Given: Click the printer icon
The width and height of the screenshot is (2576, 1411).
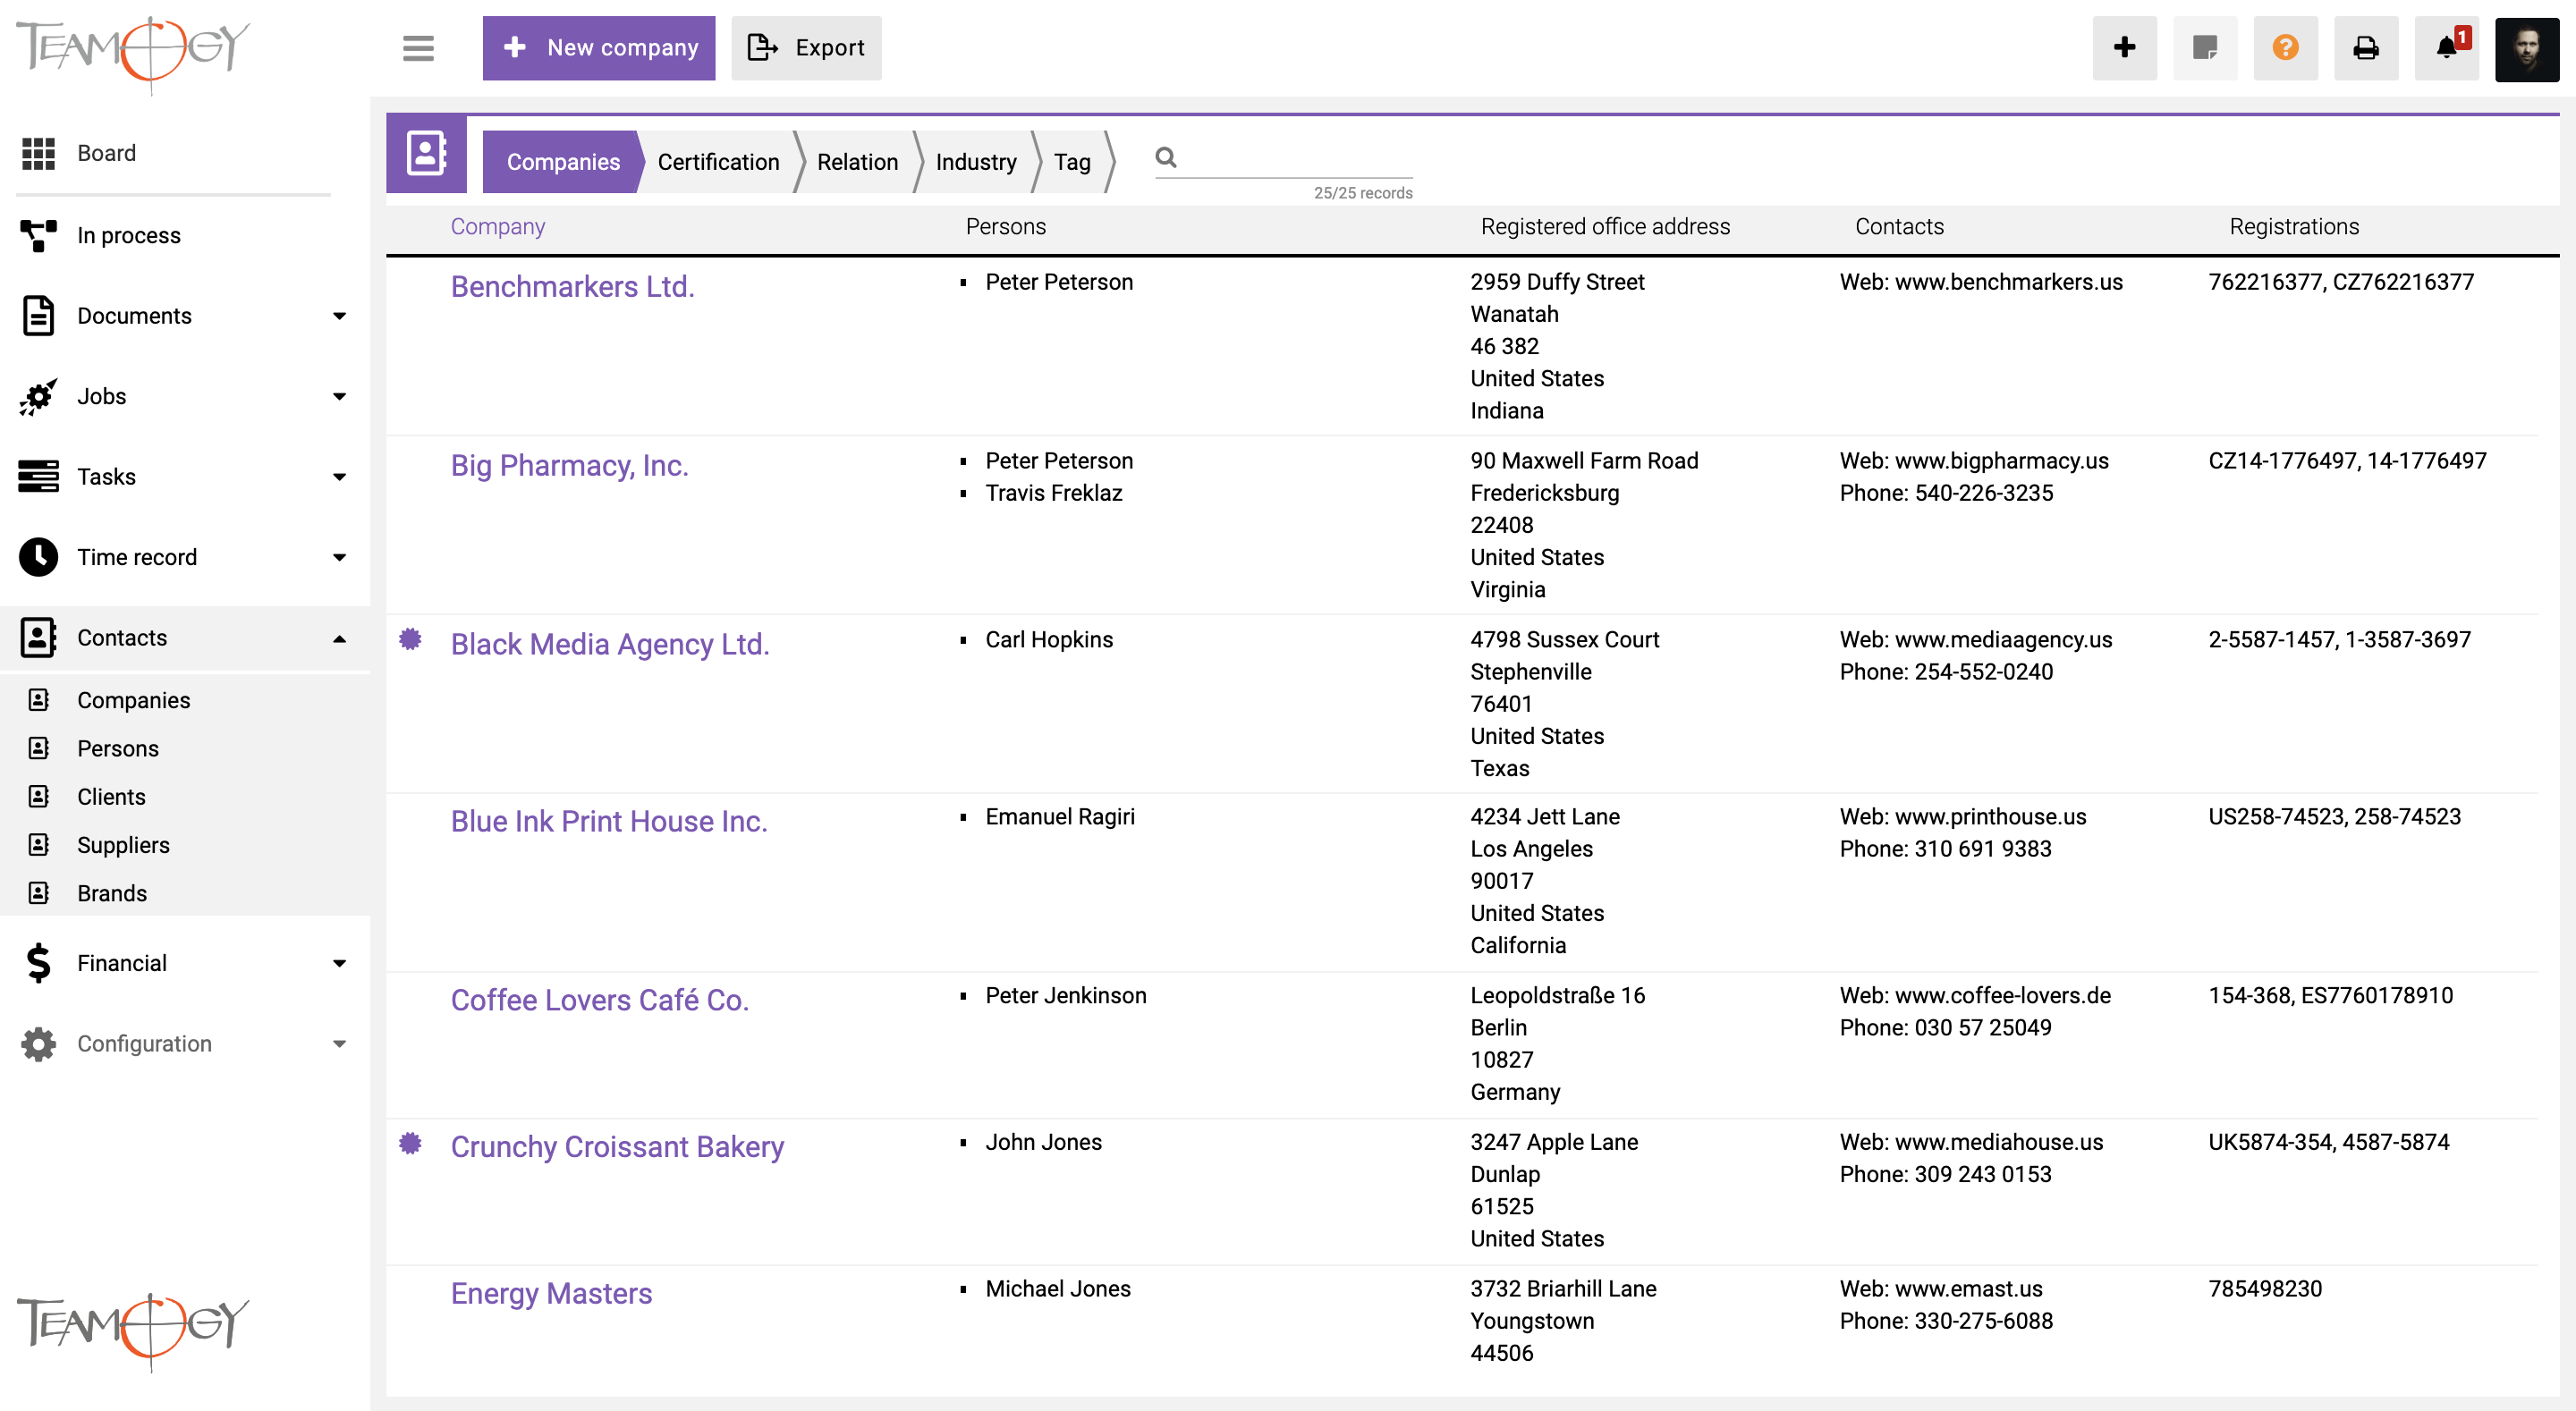Looking at the screenshot, I should click(x=2366, y=47).
